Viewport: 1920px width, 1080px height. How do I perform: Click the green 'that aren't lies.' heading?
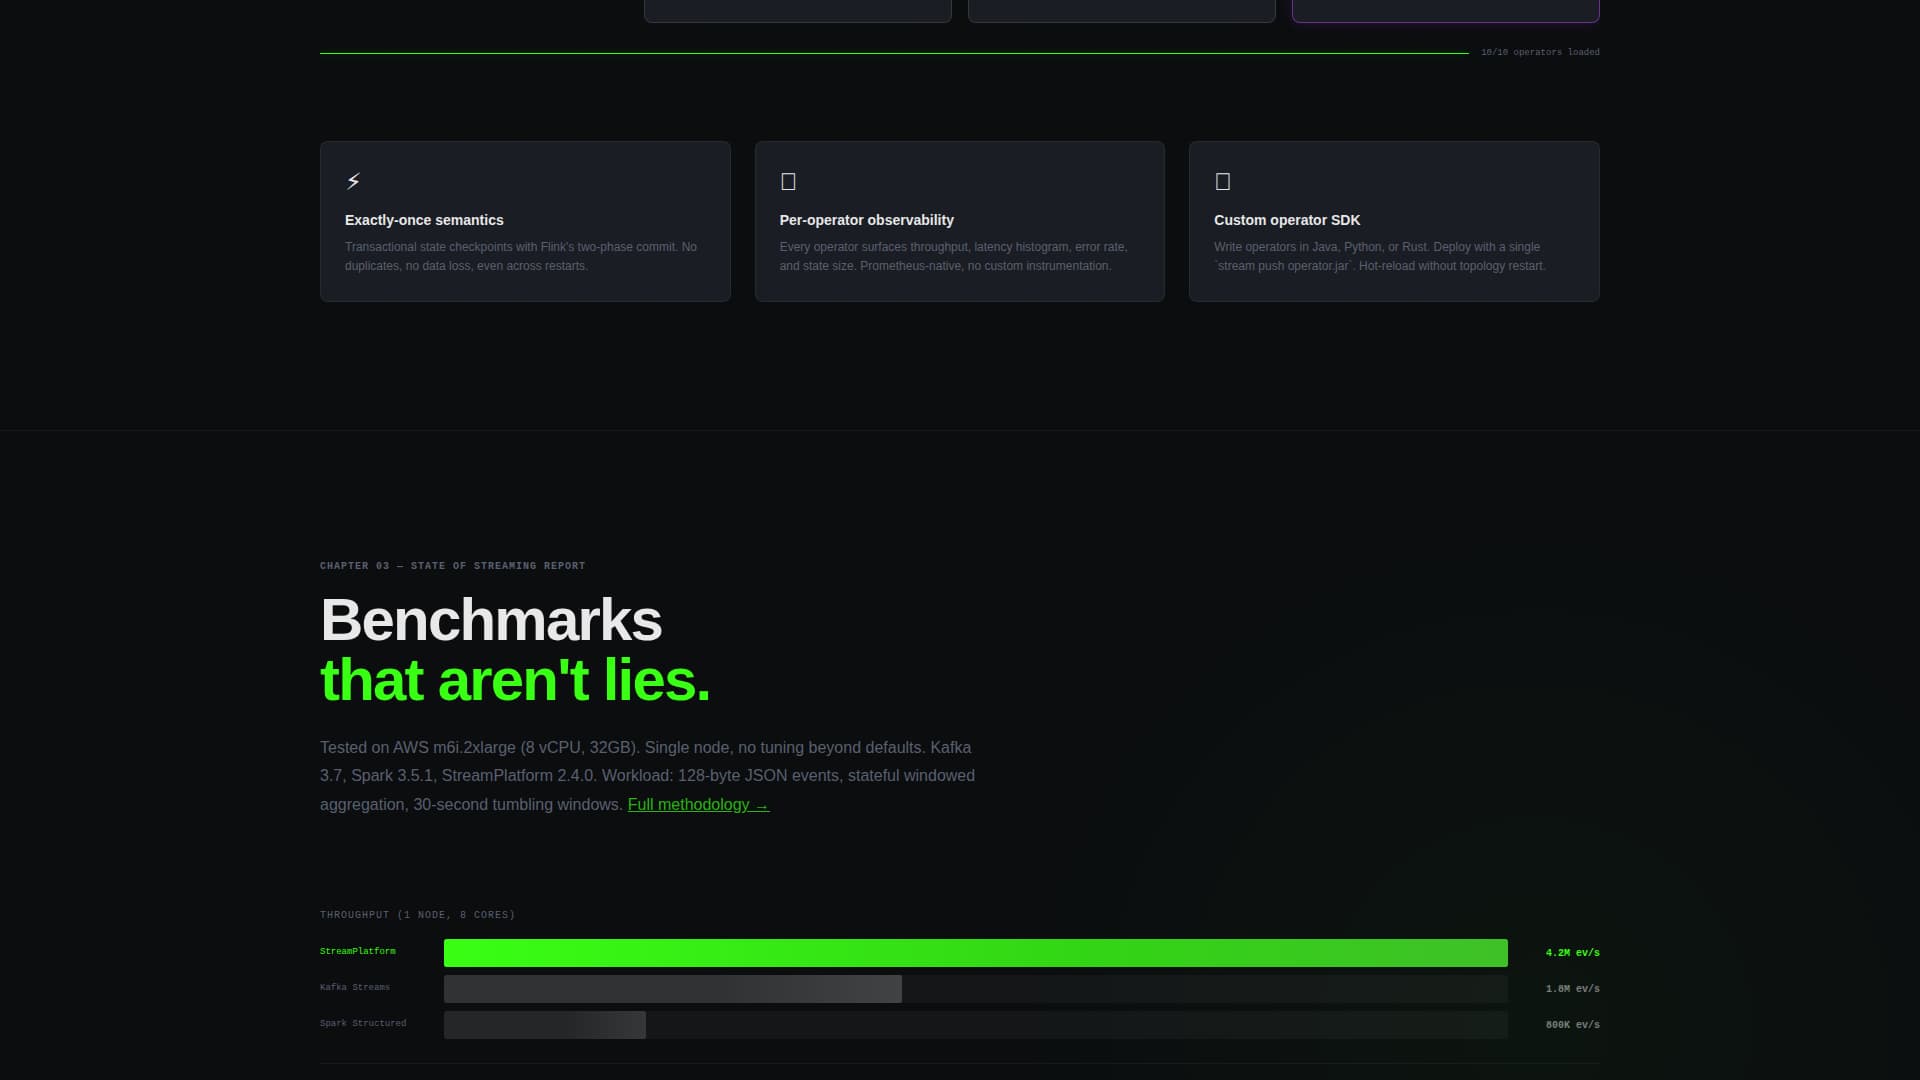click(x=515, y=680)
